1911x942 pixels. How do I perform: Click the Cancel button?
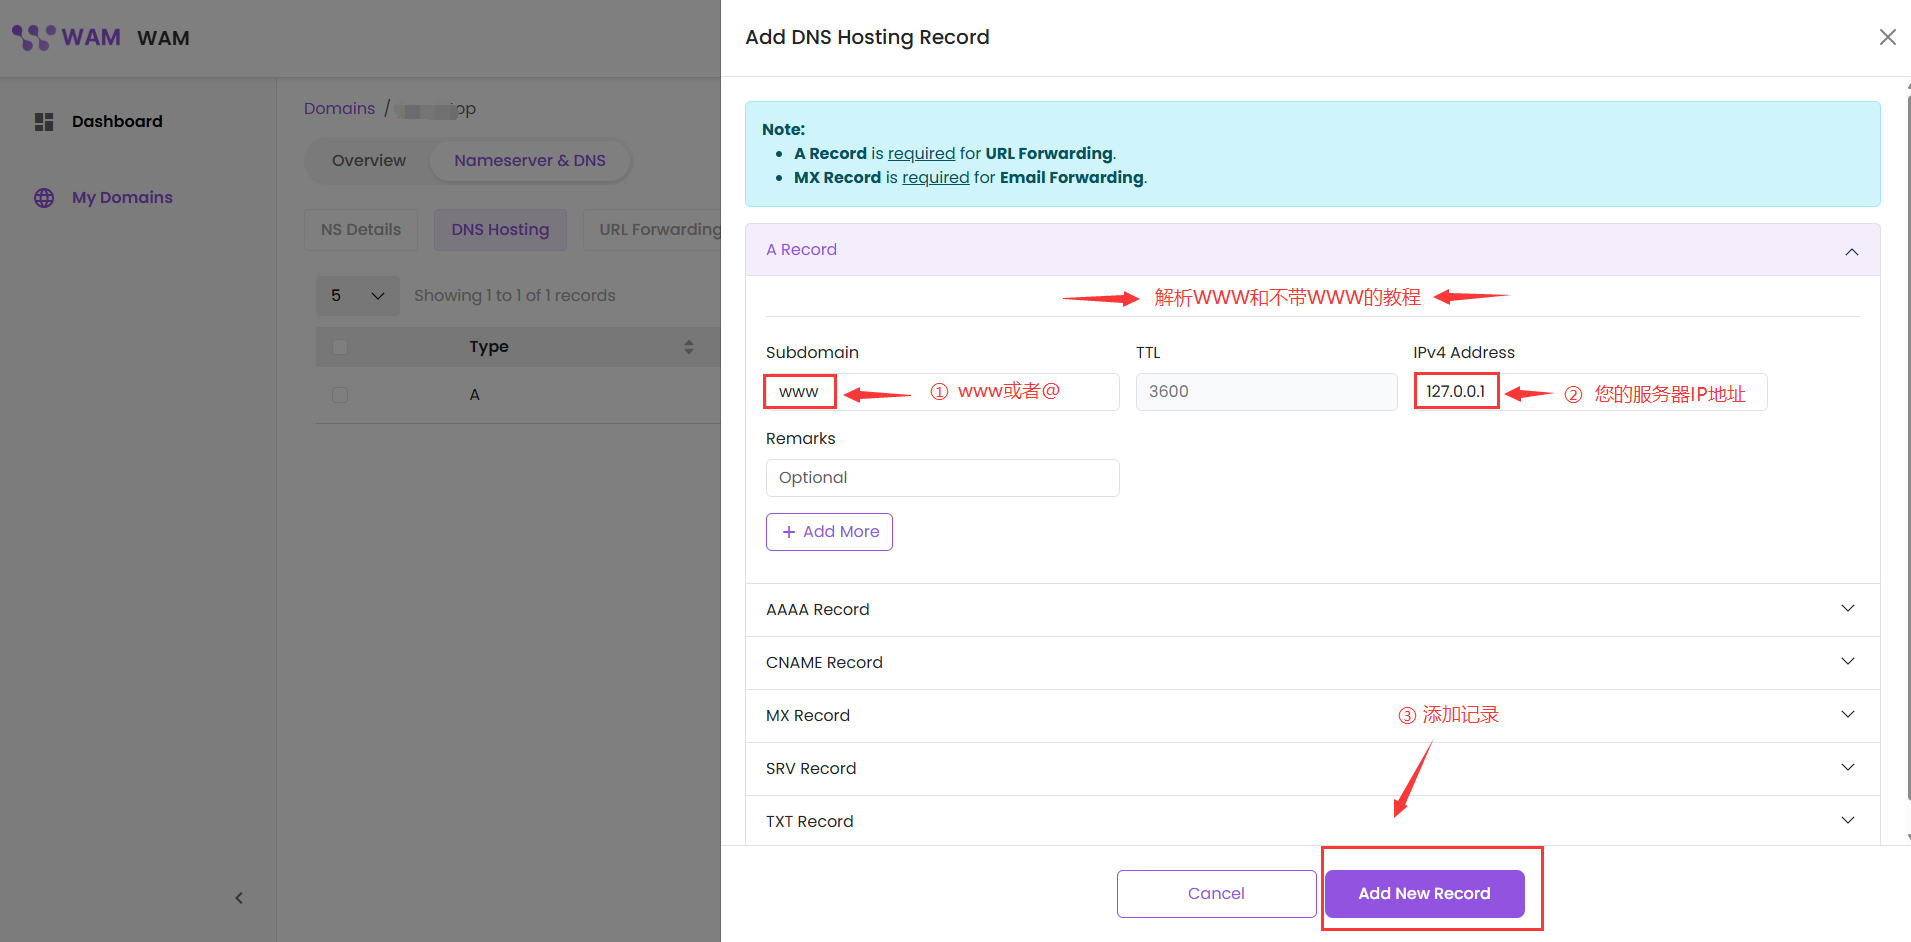point(1216,894)
